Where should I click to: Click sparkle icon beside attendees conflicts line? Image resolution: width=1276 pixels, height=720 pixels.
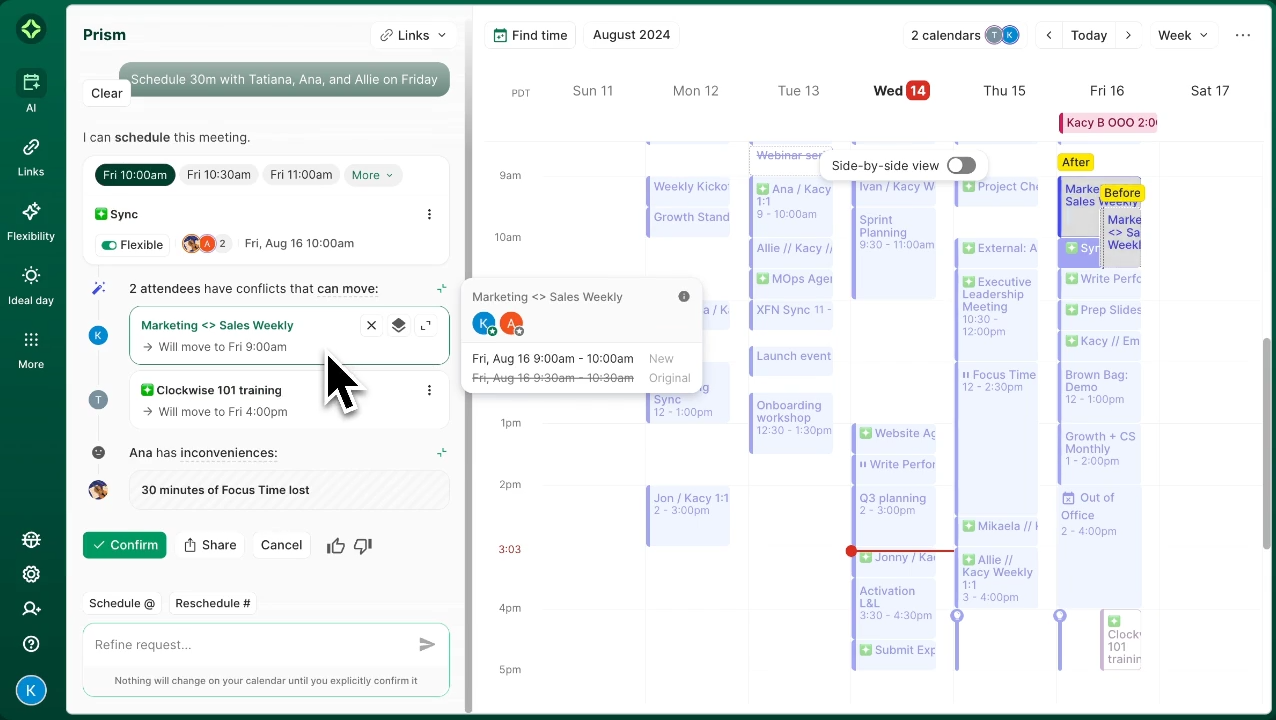point(441,289)
